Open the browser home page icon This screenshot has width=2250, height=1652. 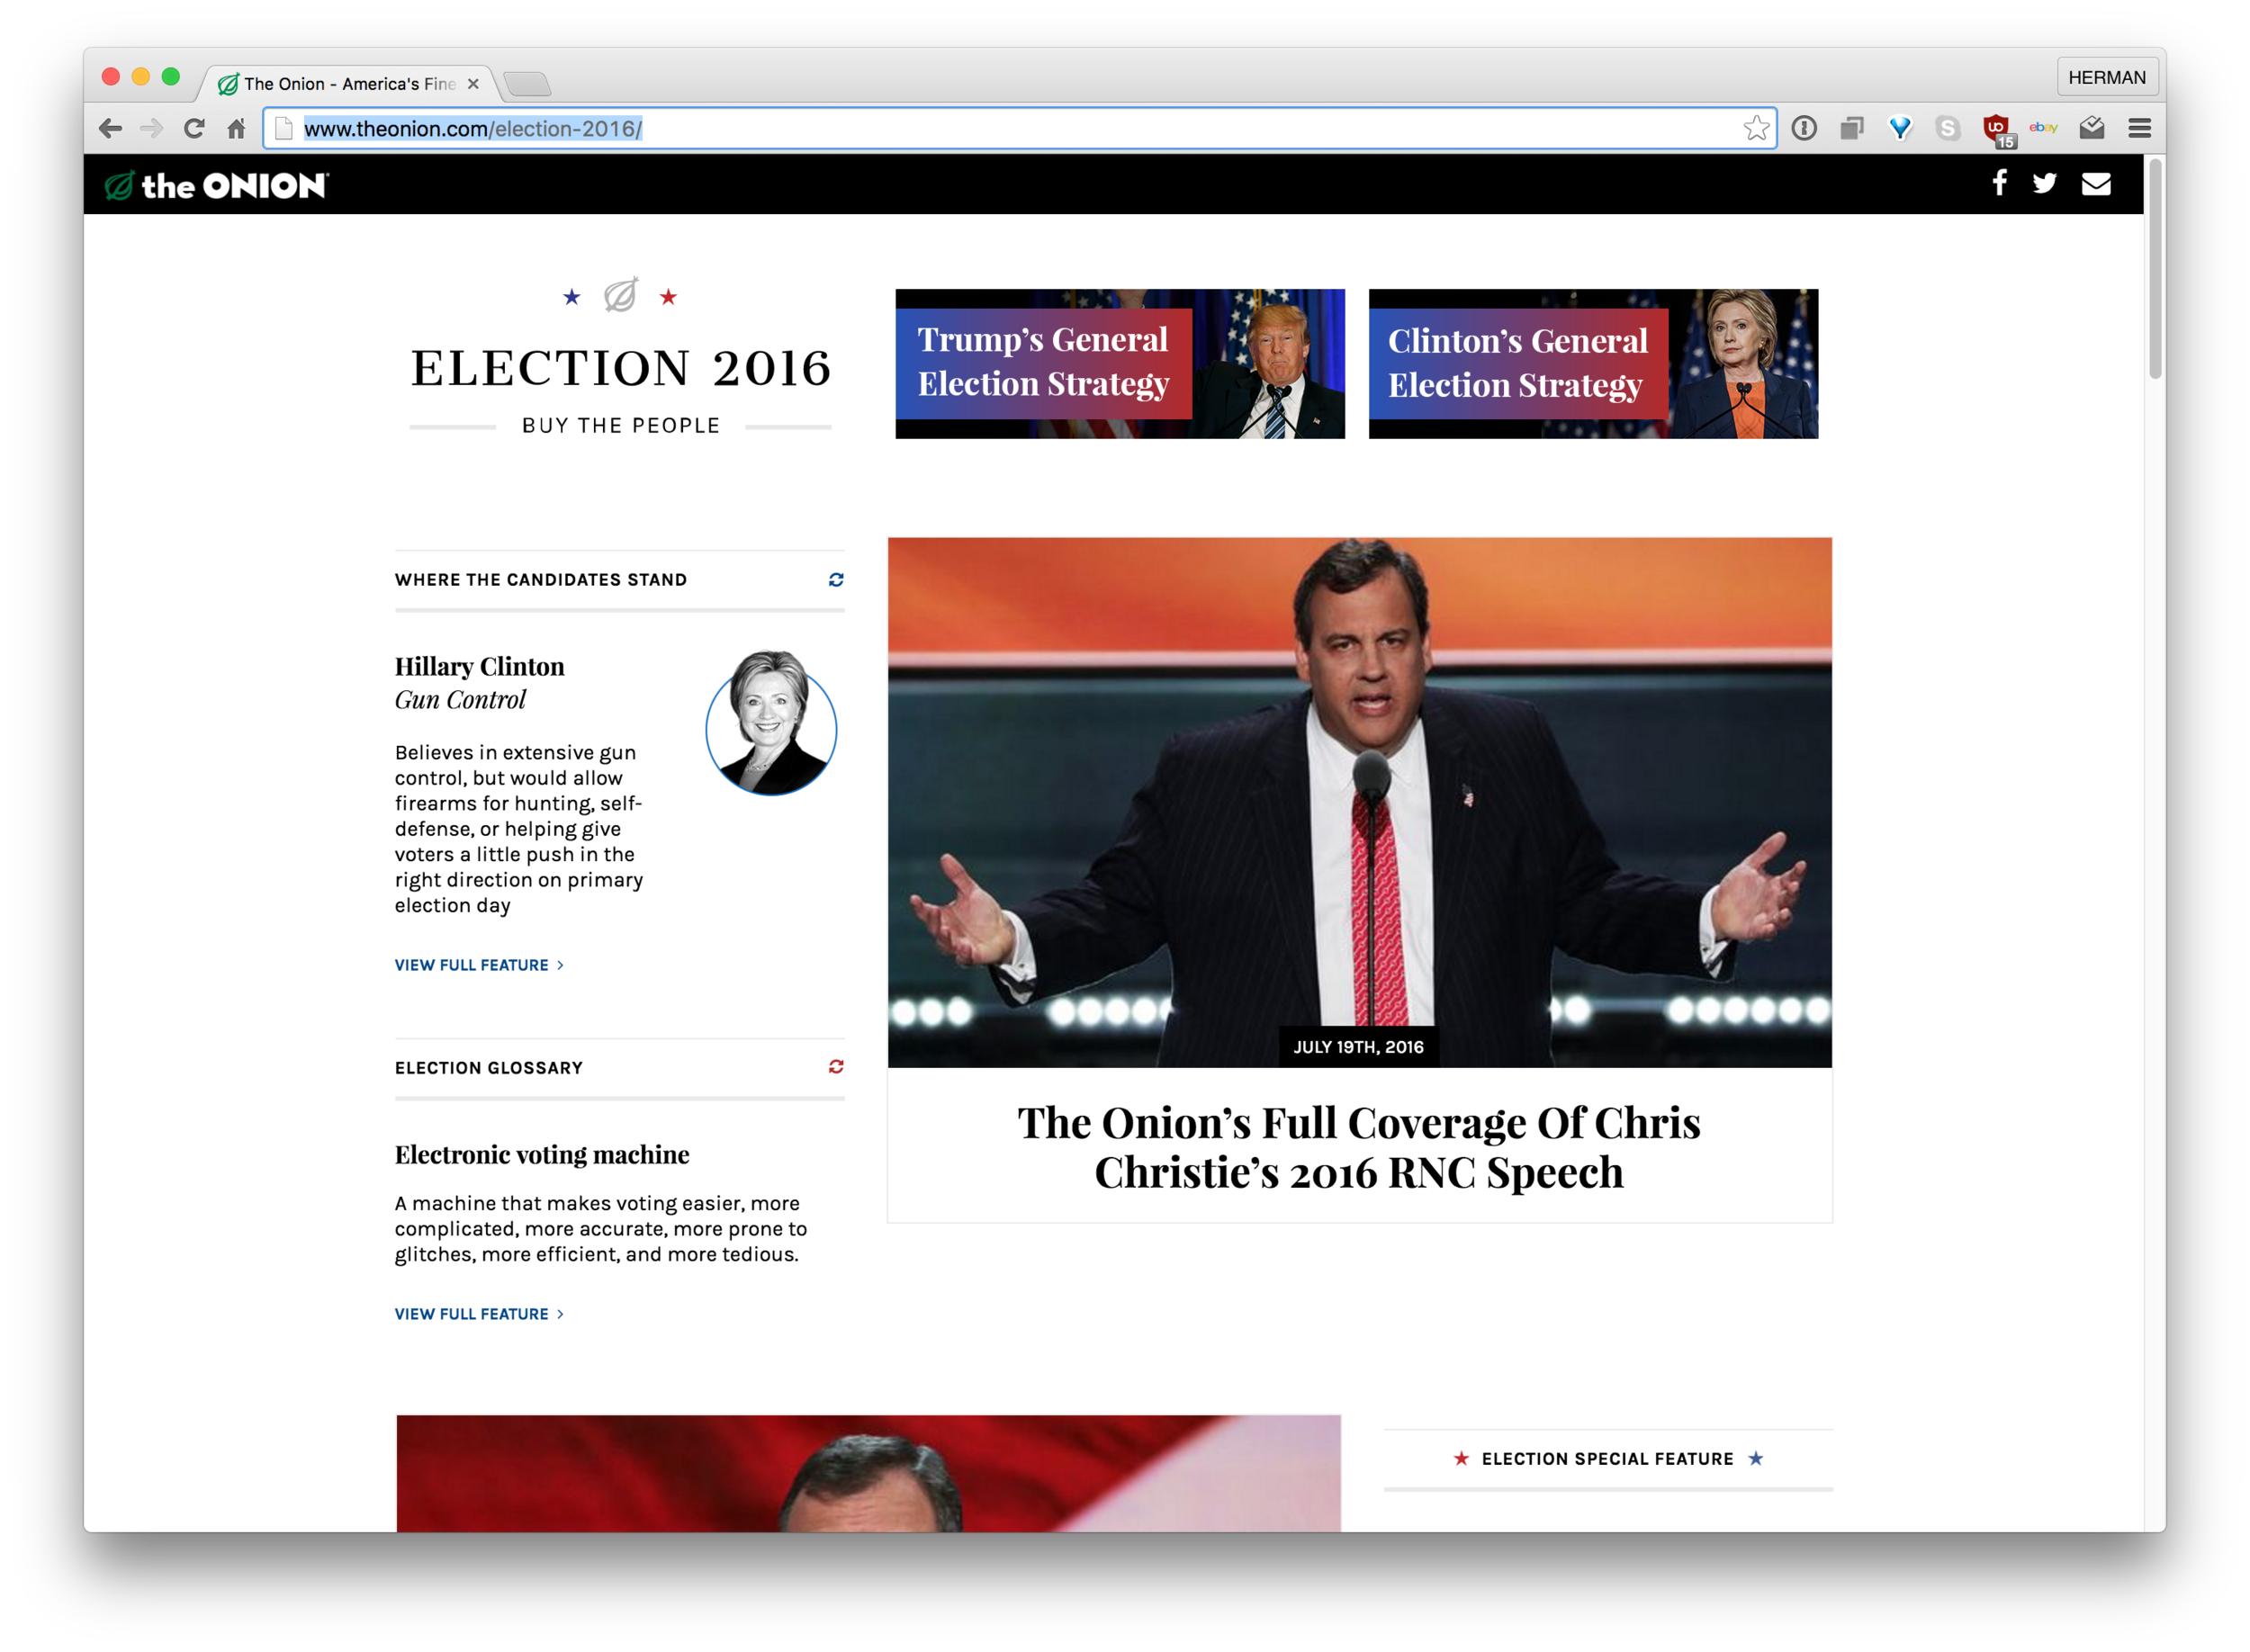pos(236,128)
